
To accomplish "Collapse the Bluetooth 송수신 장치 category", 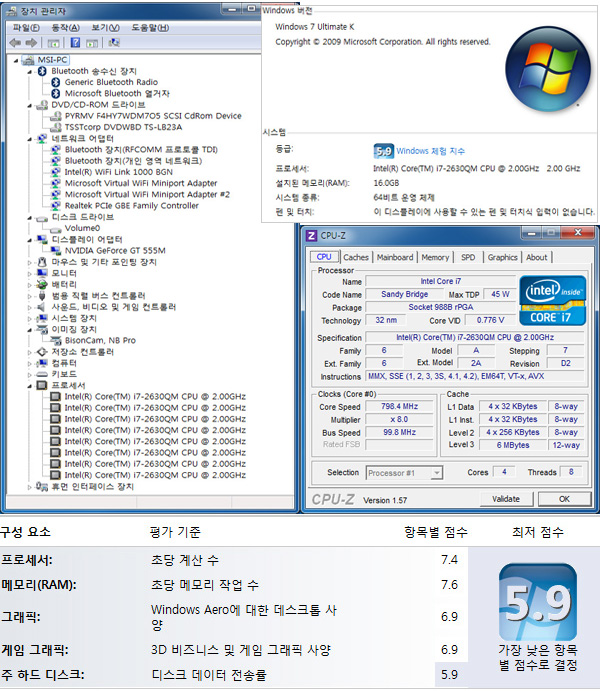I will point(30,71).
